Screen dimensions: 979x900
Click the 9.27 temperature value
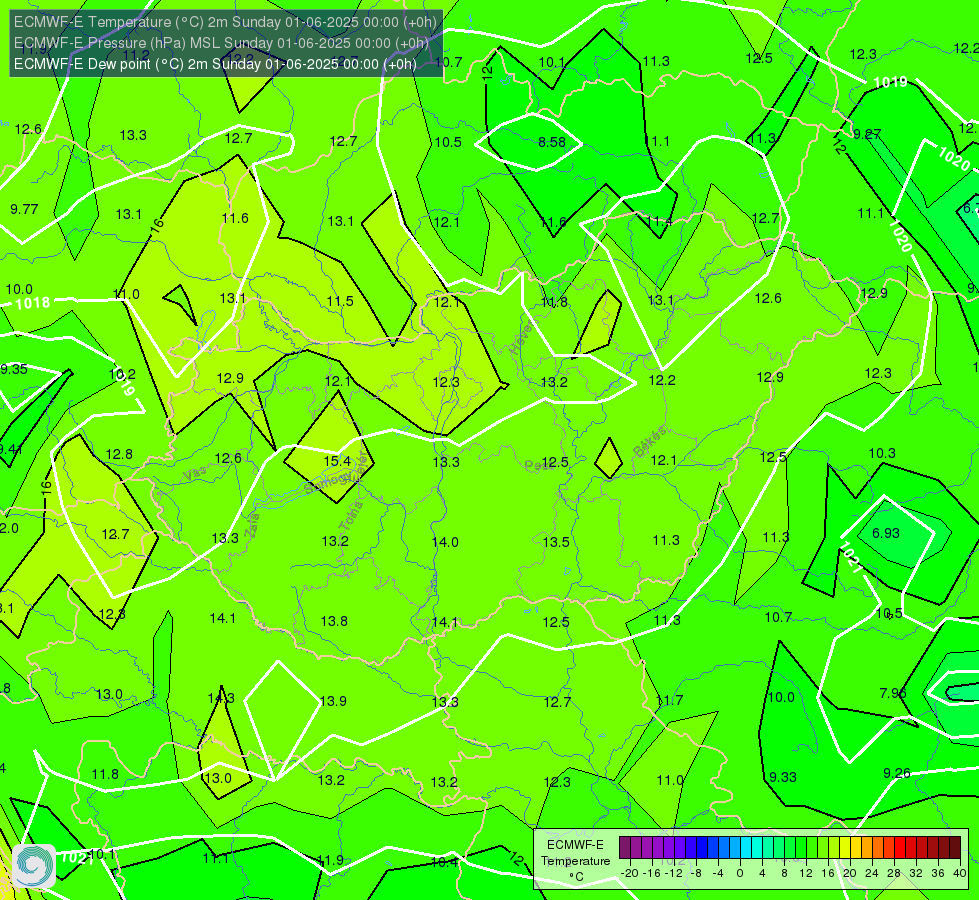click(x=867, y=134)
